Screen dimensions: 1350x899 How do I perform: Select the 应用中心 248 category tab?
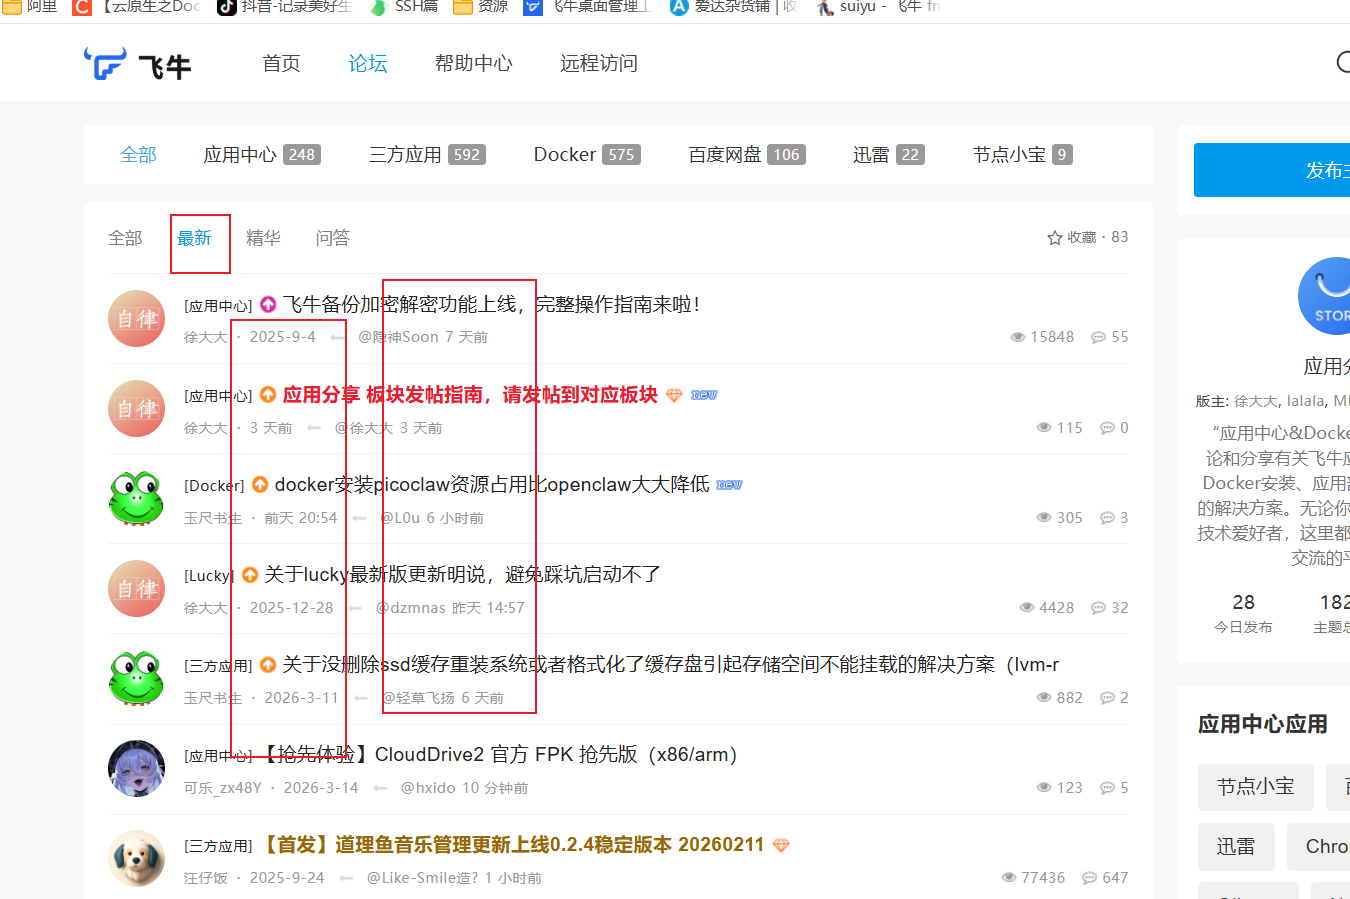pyautogui.click(x=262, y=155)
